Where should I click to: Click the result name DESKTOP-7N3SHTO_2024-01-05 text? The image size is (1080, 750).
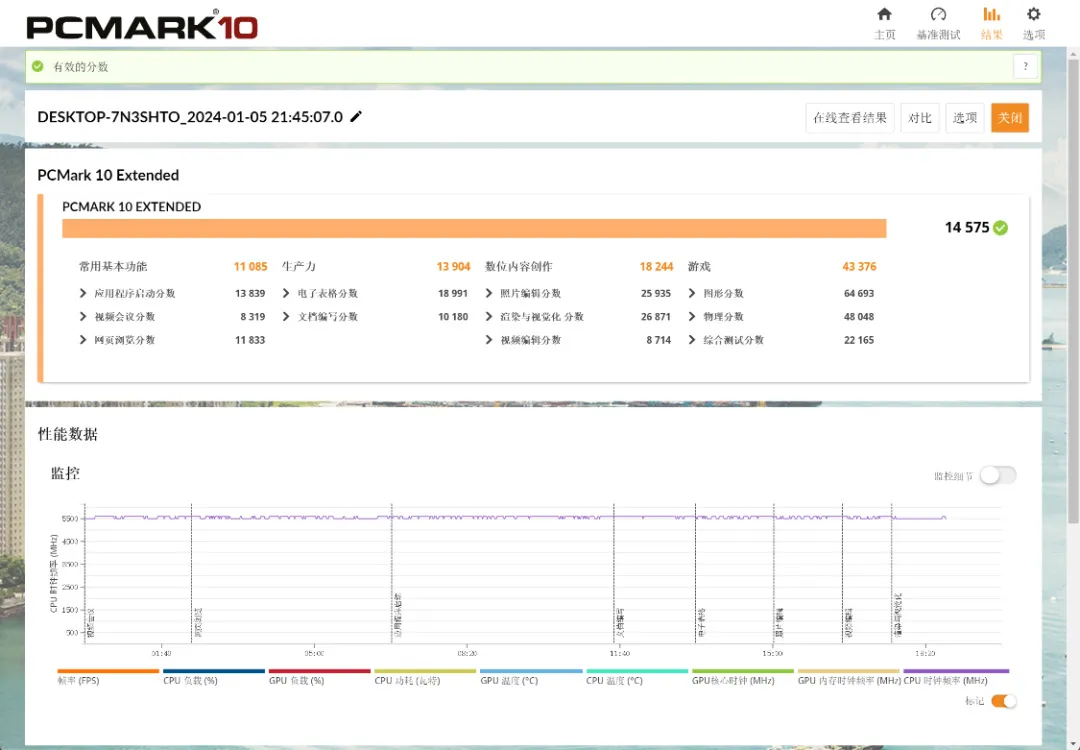coord(190,117)
